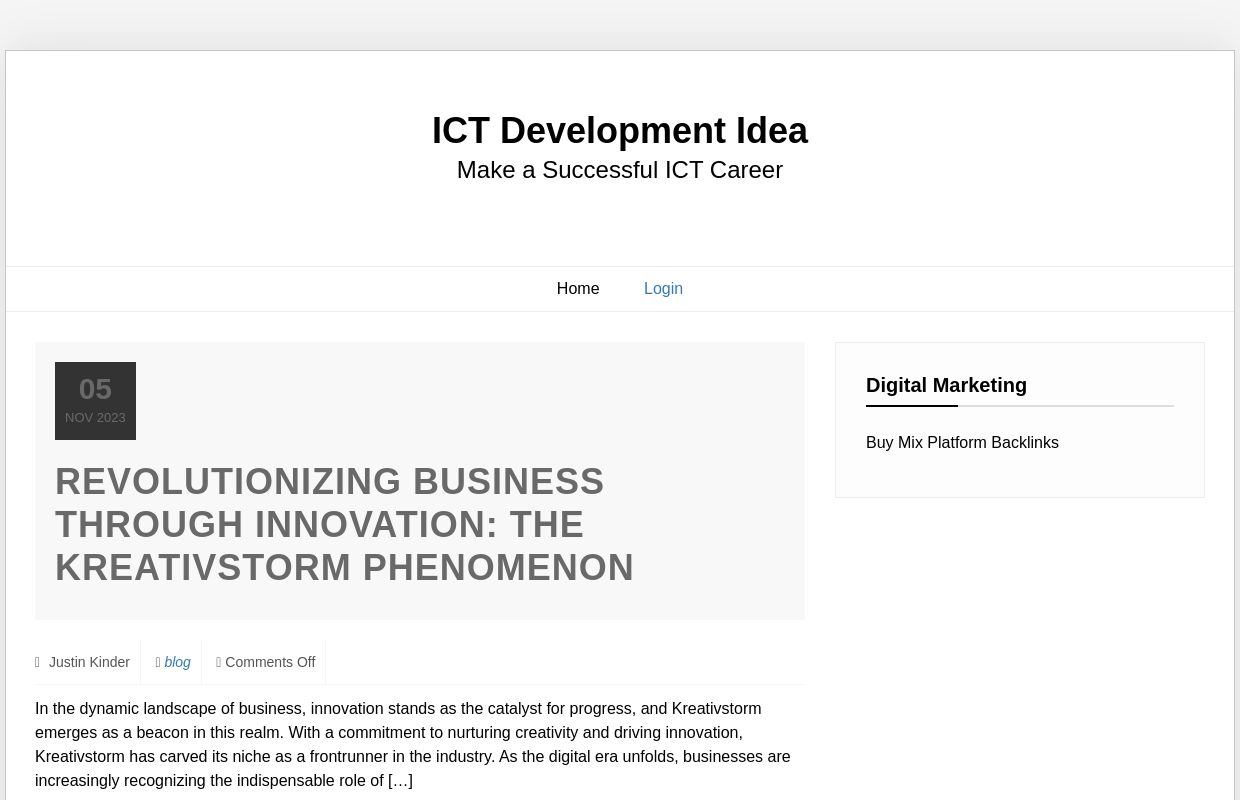1240x800 pixels.
Task: Click the comments icon before Comments Off
Action: click(x=219, y=662)
